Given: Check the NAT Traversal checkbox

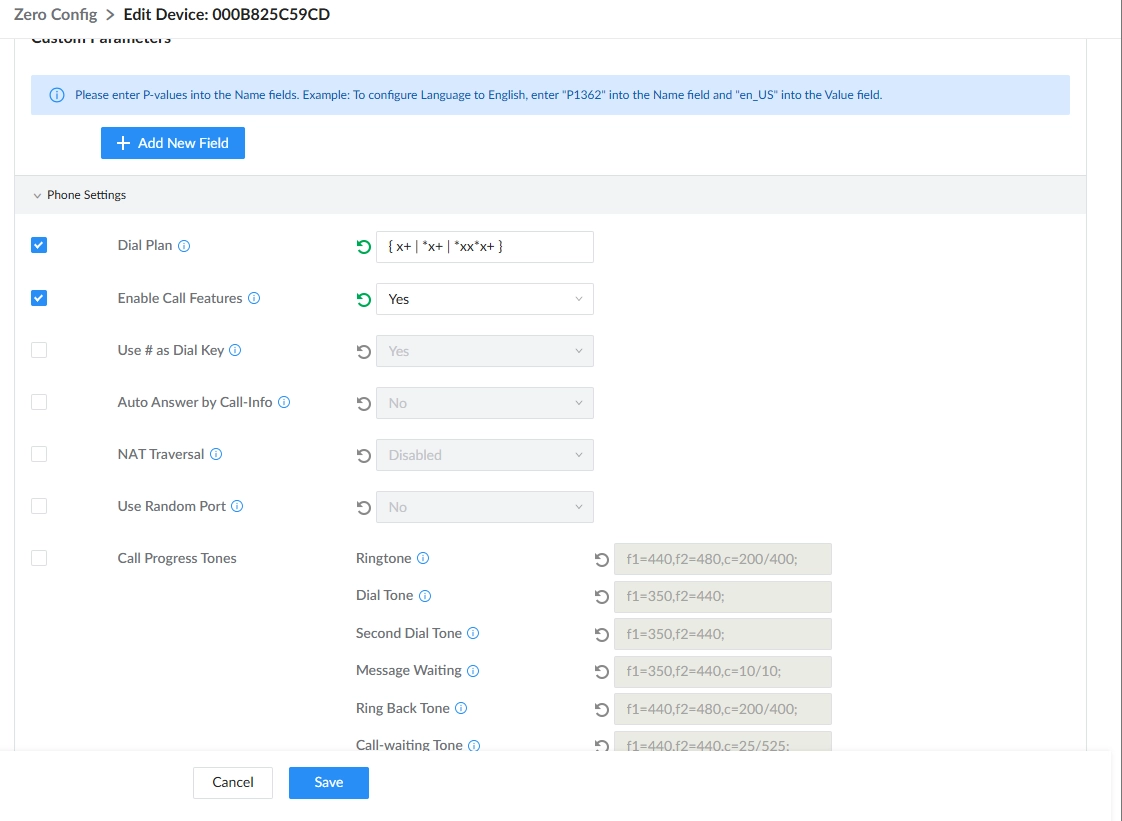Looking at the screenshot, I should 39,455.
